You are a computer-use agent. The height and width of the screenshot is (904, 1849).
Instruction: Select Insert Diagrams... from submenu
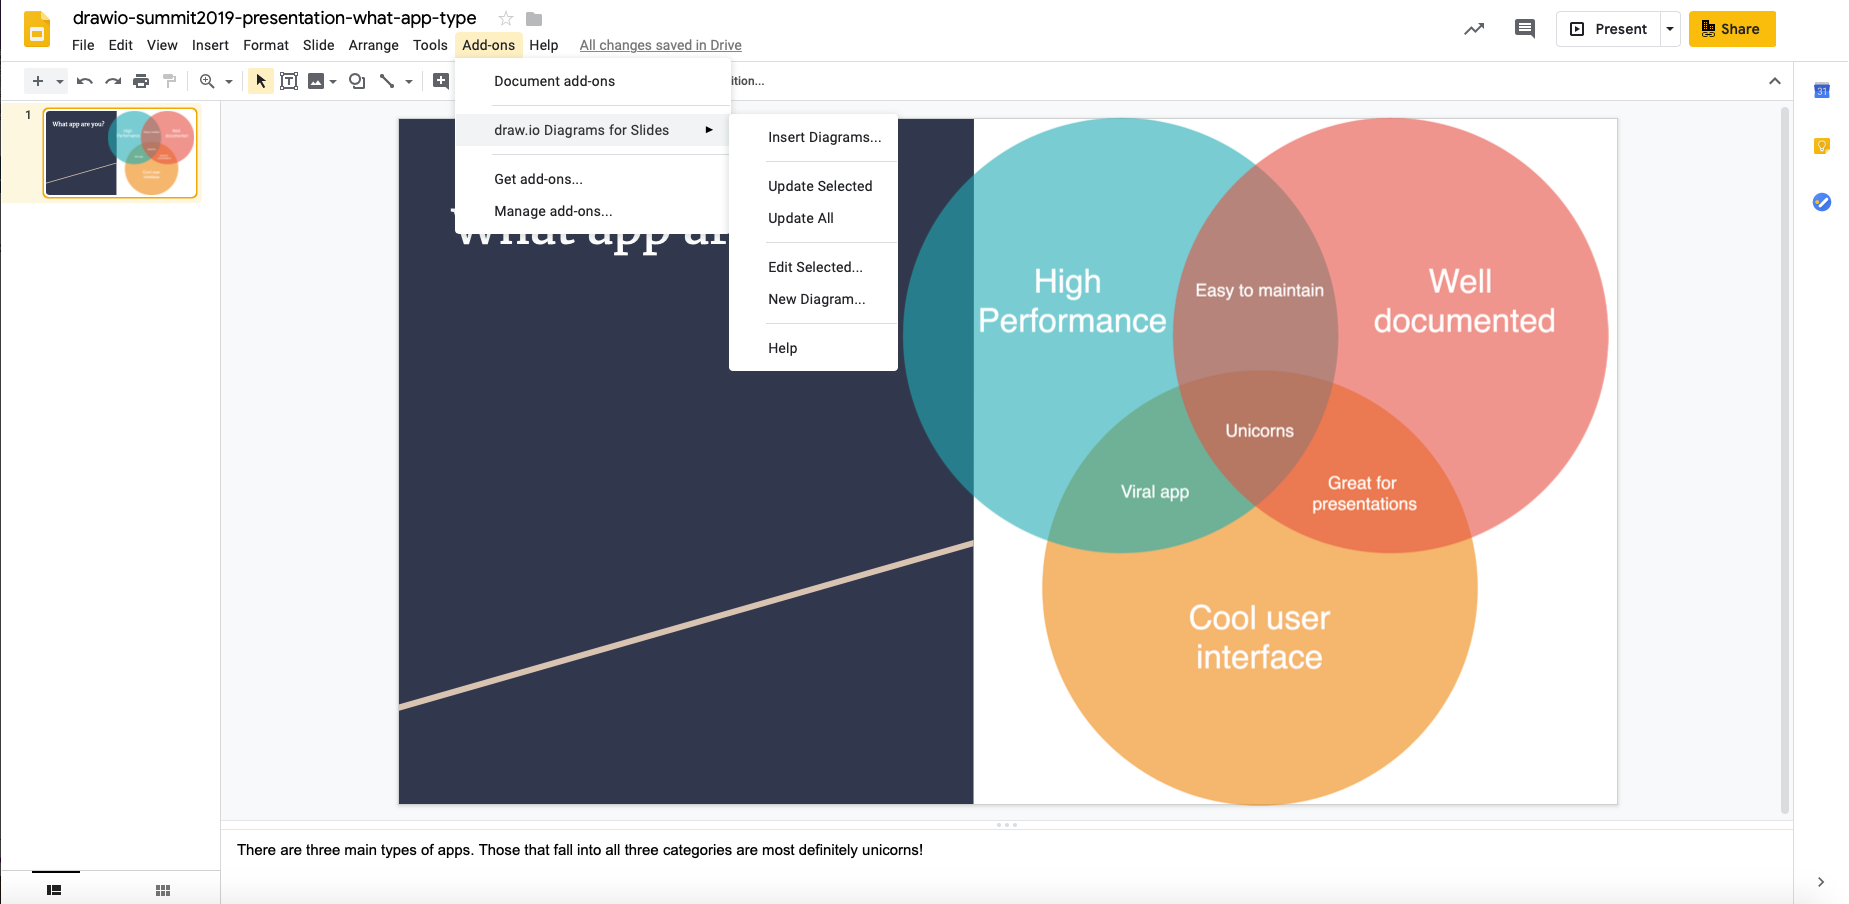pos(813,137)
